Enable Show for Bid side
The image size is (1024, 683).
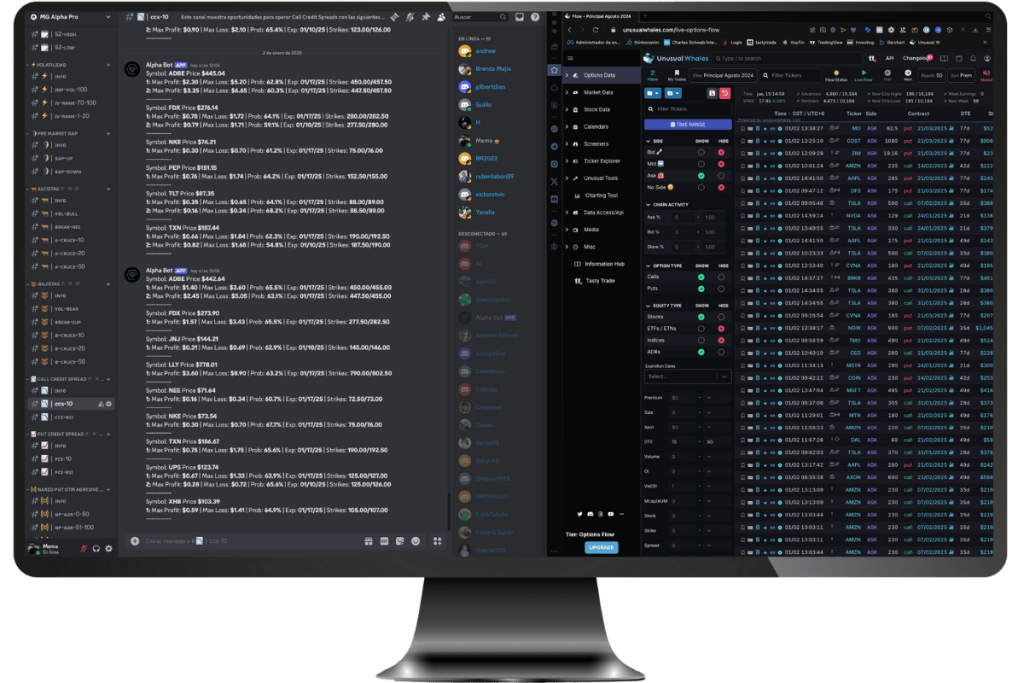[x=700, y=152]
